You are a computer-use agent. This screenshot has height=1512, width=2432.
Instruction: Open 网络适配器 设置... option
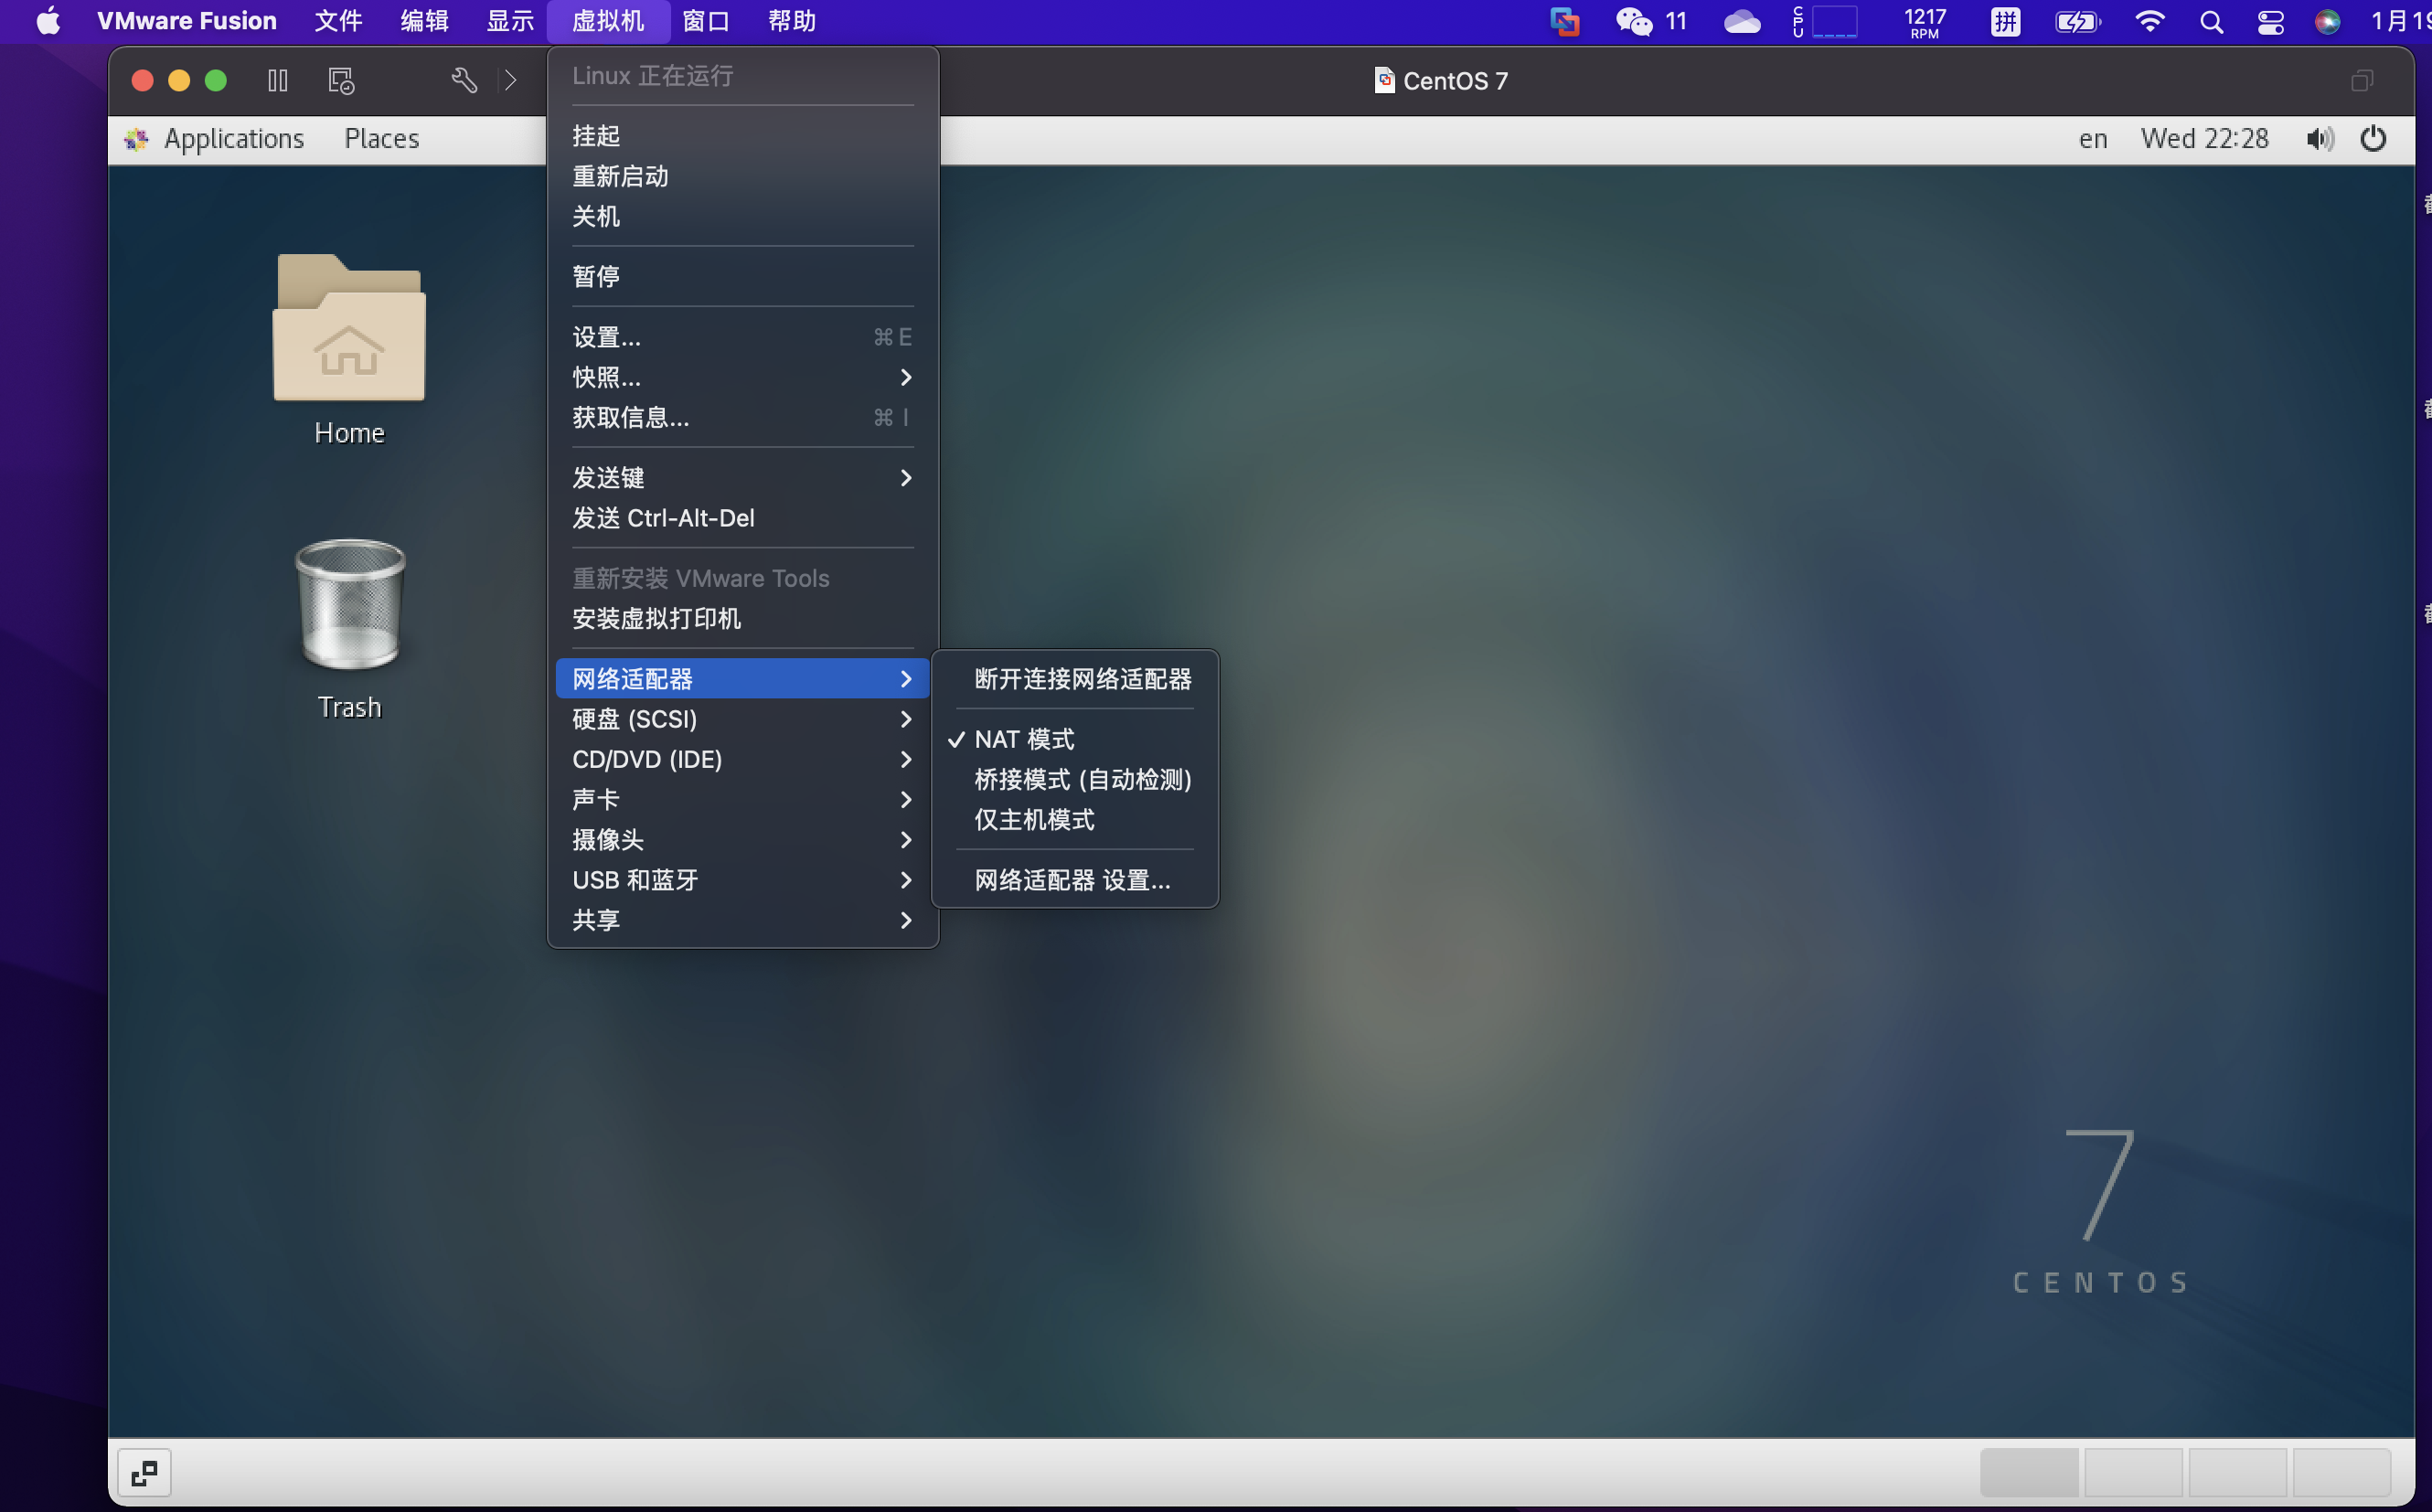tap(1072, 880)
